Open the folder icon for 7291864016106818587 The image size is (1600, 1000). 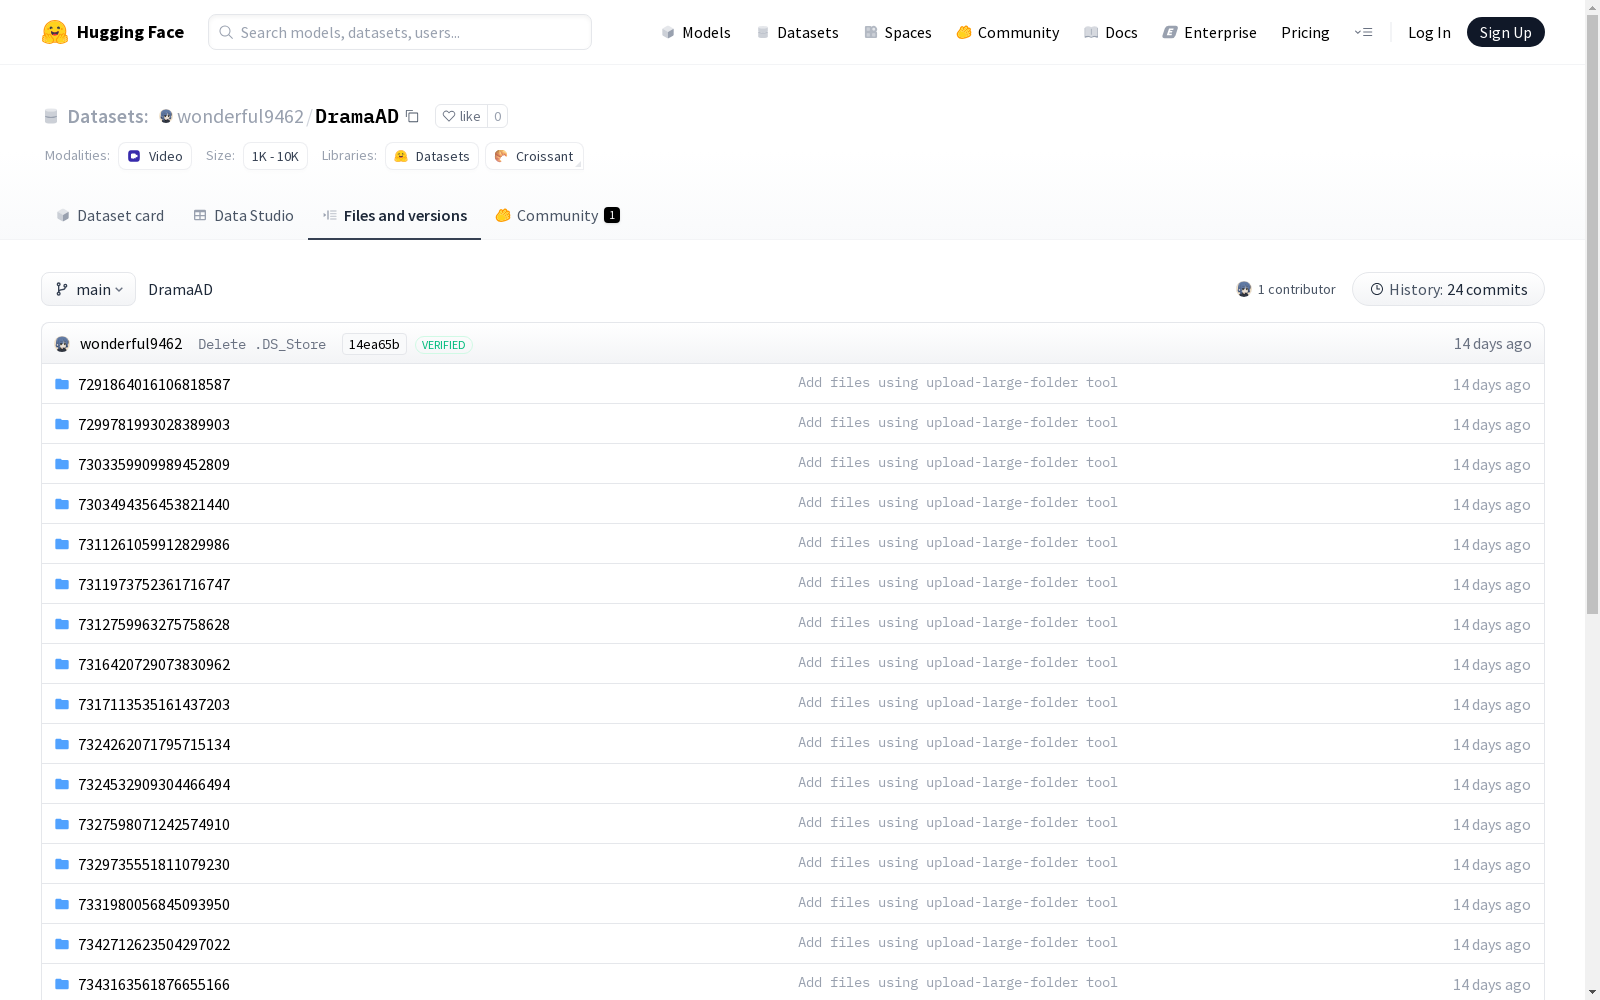click(62, 384)
